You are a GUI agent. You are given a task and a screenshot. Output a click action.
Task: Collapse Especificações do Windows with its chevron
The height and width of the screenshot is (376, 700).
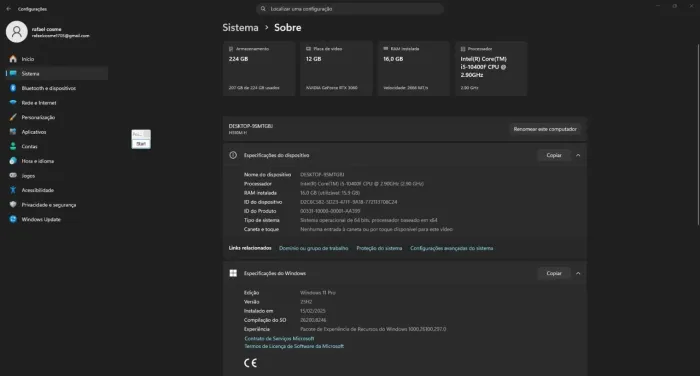[x=578, y=273]
